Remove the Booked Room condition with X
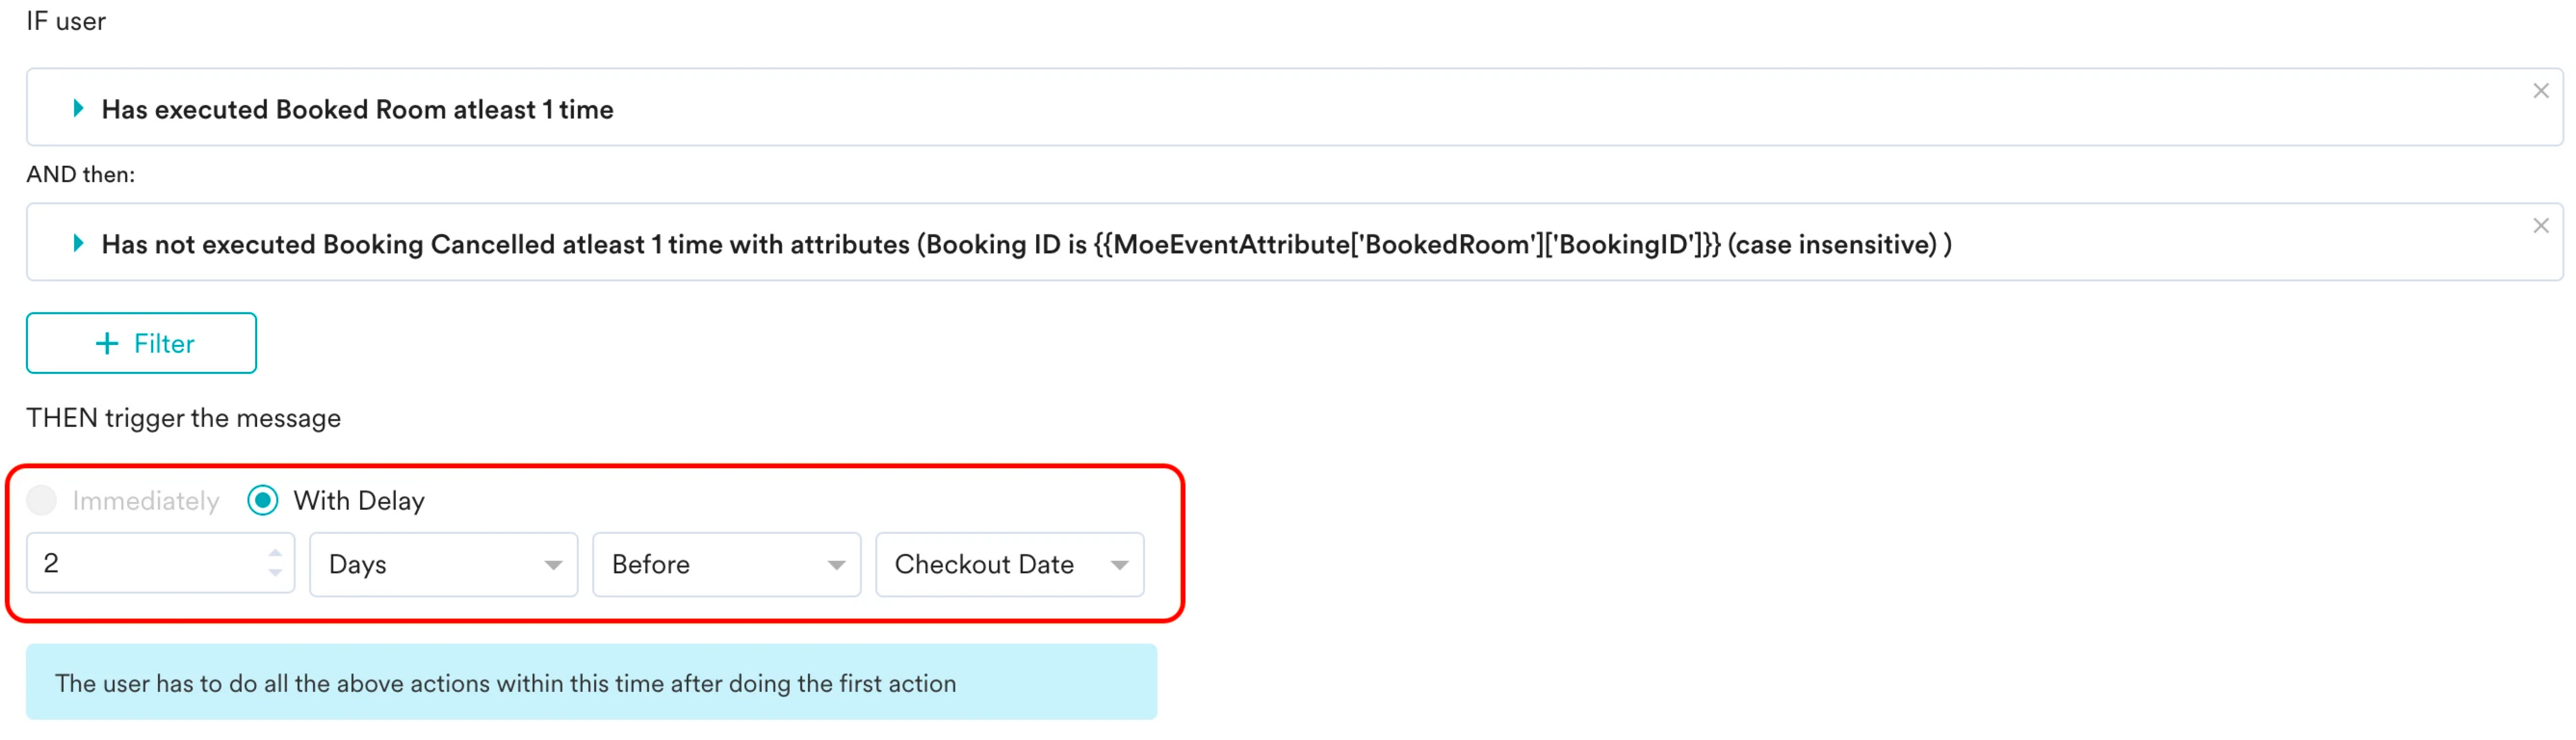 [2540, 91]
